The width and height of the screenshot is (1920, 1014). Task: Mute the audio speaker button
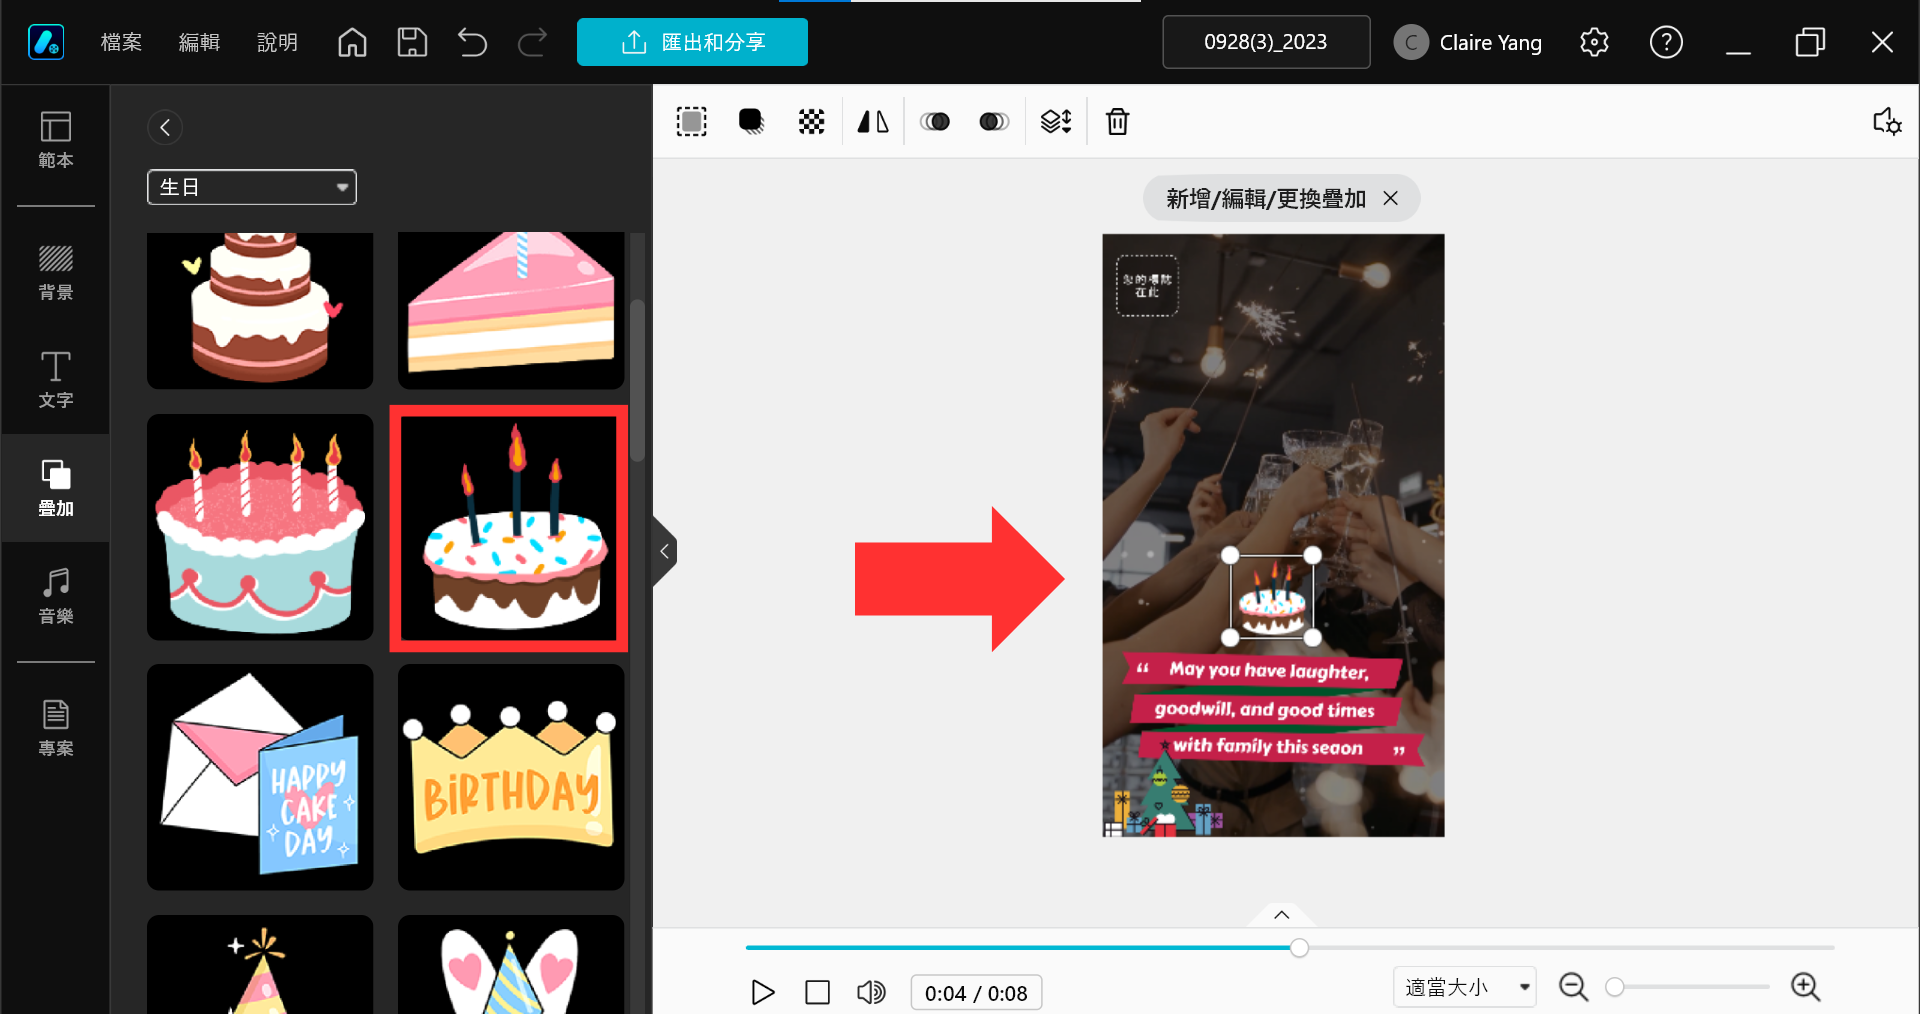click(871, 992)
